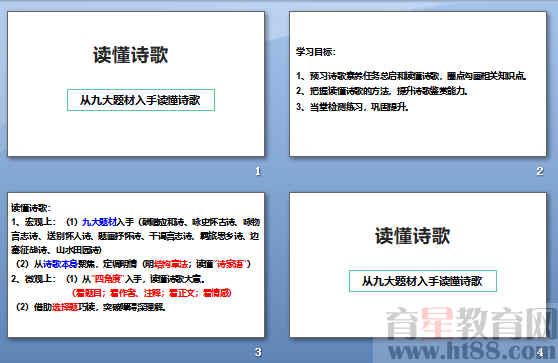Click the 读懂诗歌 title on slide 1
558x363 pixels.
[131, 55]
